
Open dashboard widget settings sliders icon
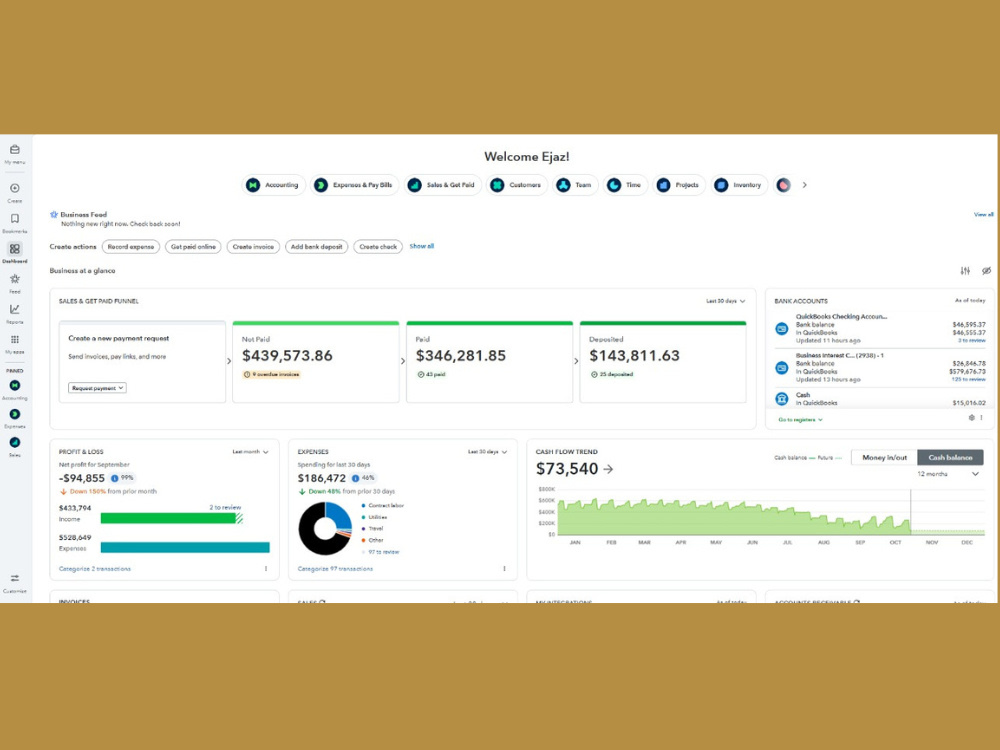coord(965,271)
